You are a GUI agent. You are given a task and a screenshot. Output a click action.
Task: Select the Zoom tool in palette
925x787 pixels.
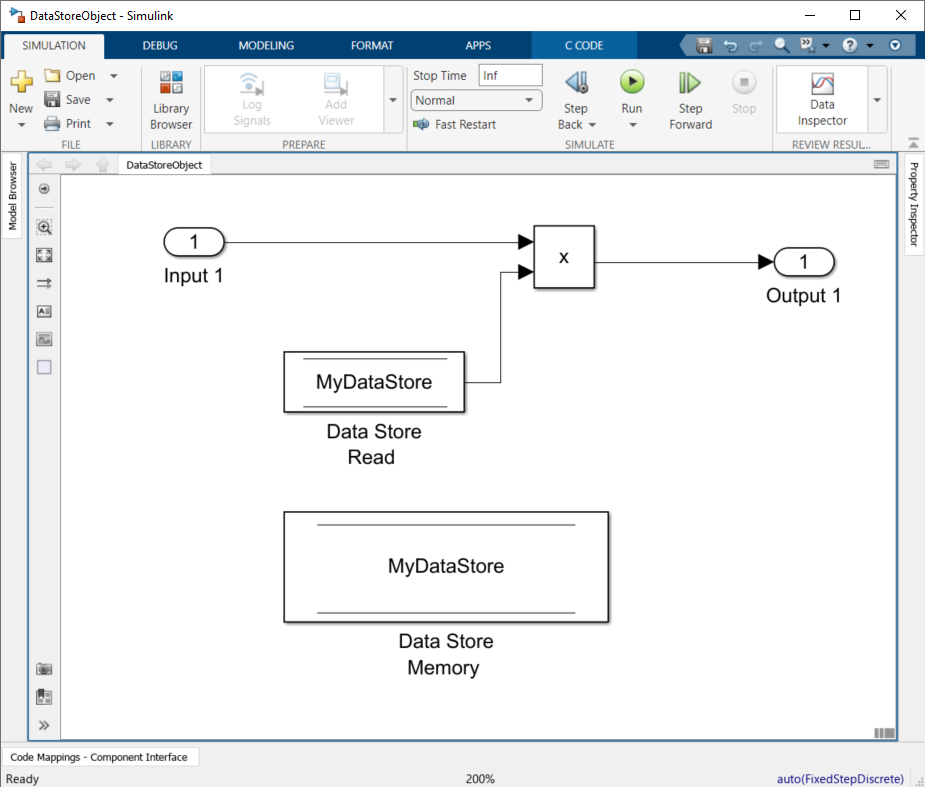tap(44, 227)
